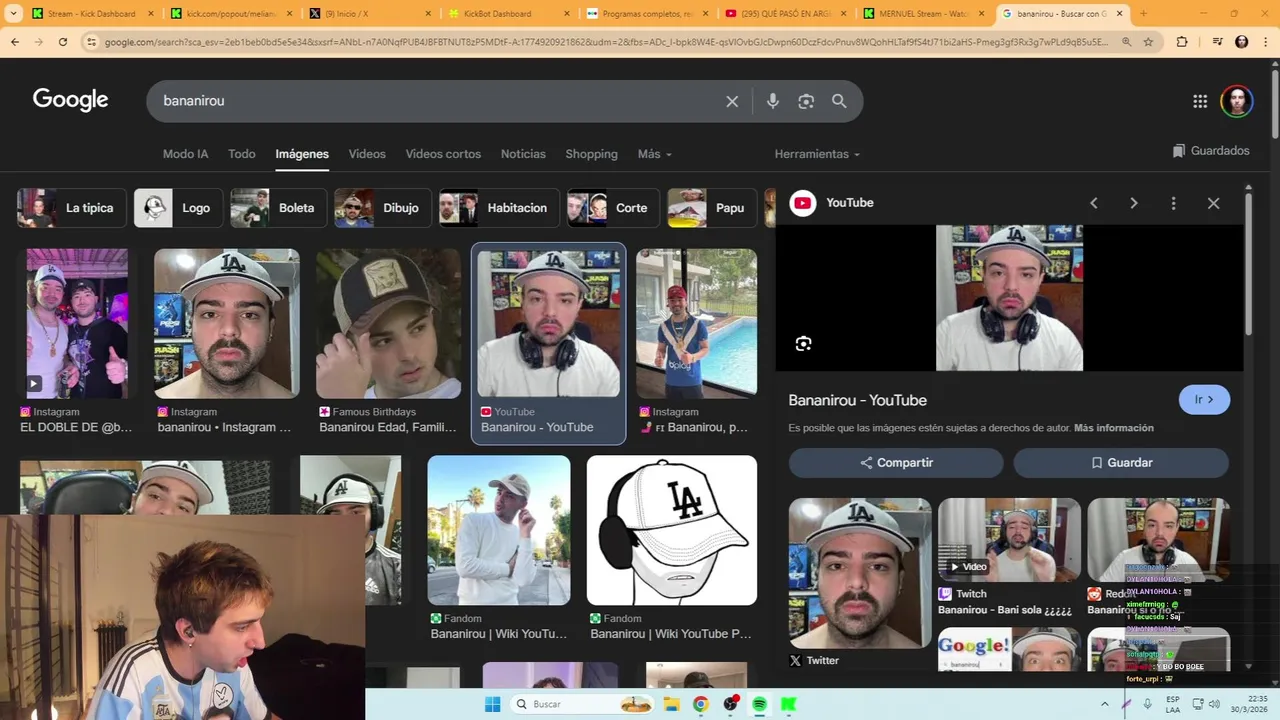This screenshot has height=720, width=1280.
Task: Apply the Corte filter chip
Action: 613,208
